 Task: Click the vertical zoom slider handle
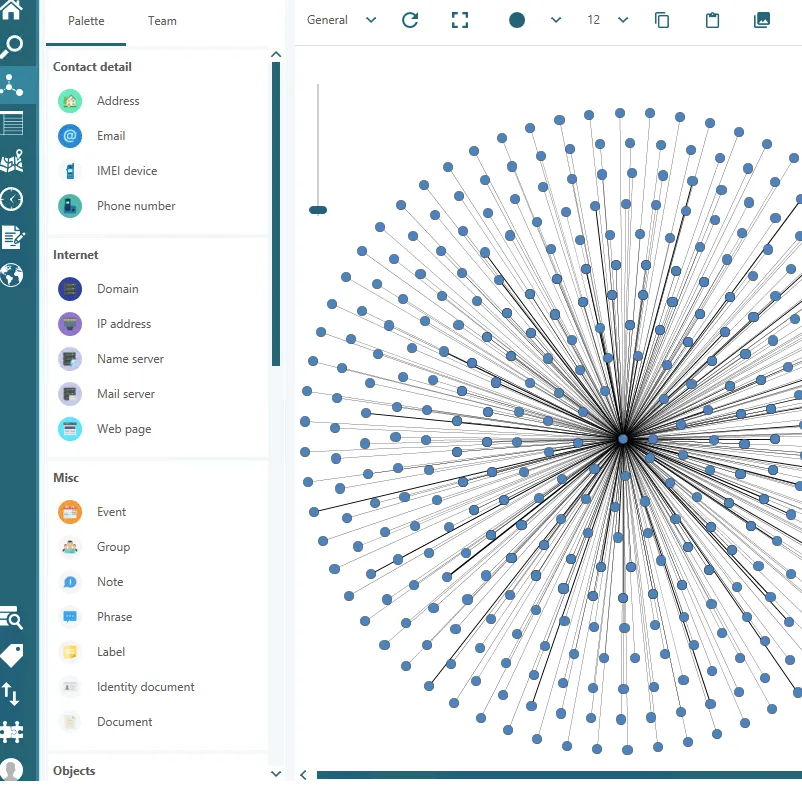coord(318,210)
